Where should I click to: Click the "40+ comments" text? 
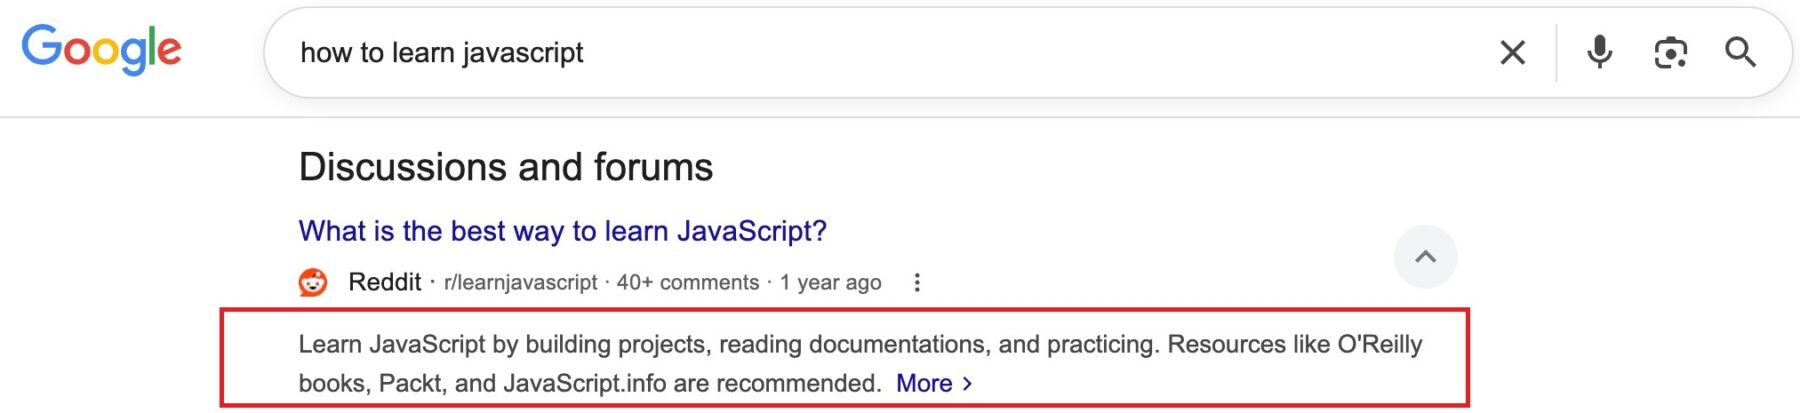[687, 283]
